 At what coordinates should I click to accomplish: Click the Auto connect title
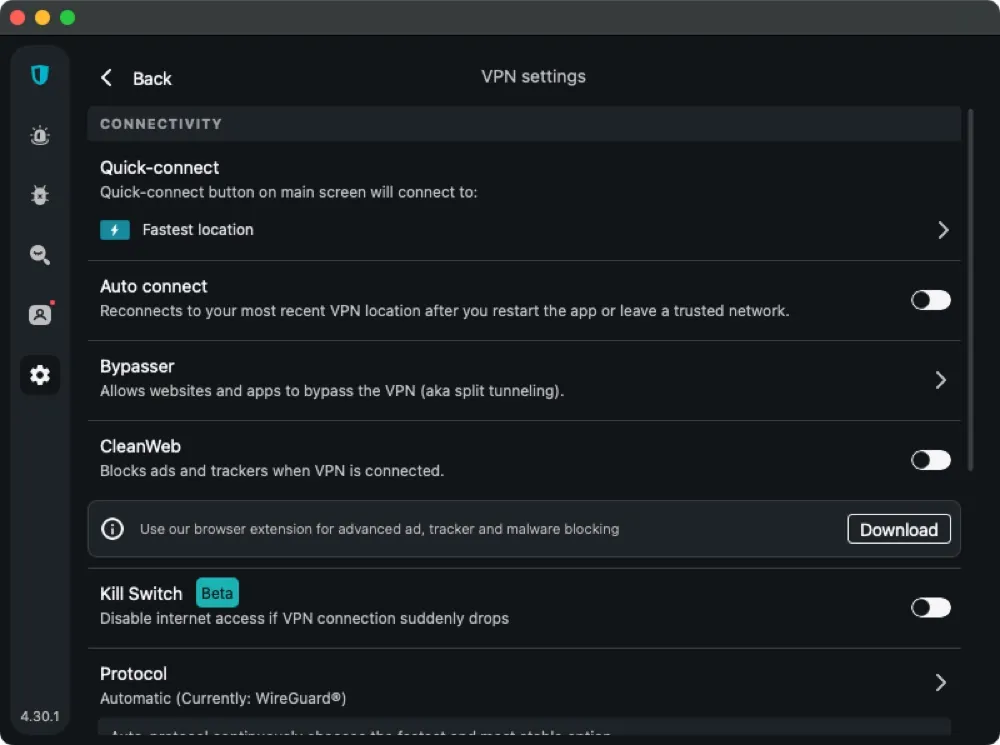point(154,286)
